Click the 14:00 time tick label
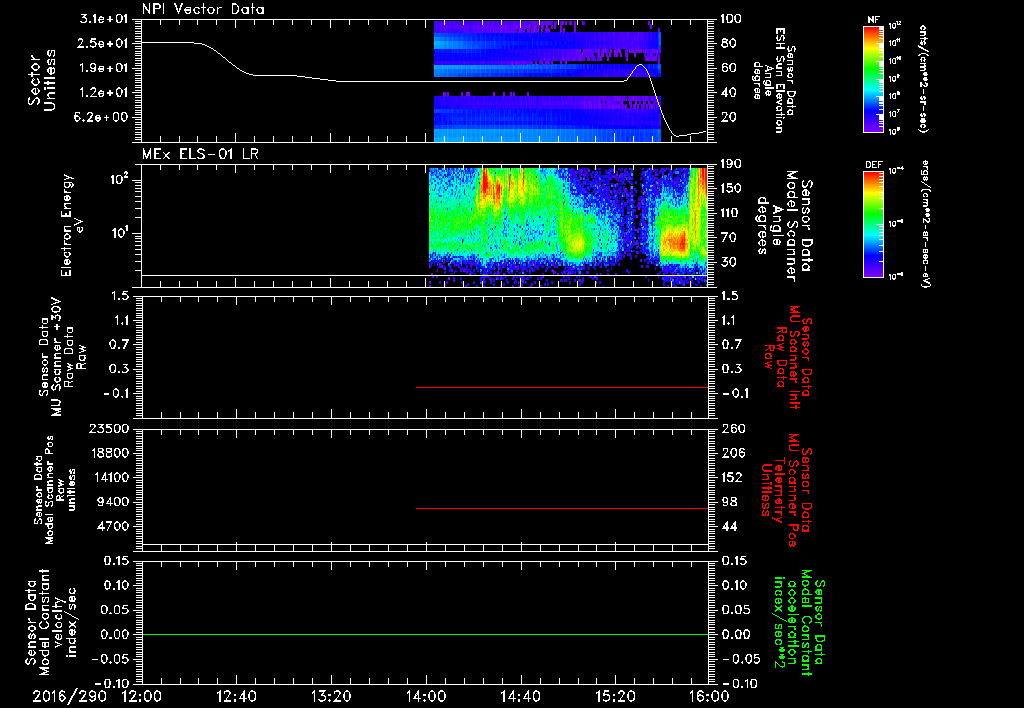This screenshot has width=1024, height=708. click(426, 696)
